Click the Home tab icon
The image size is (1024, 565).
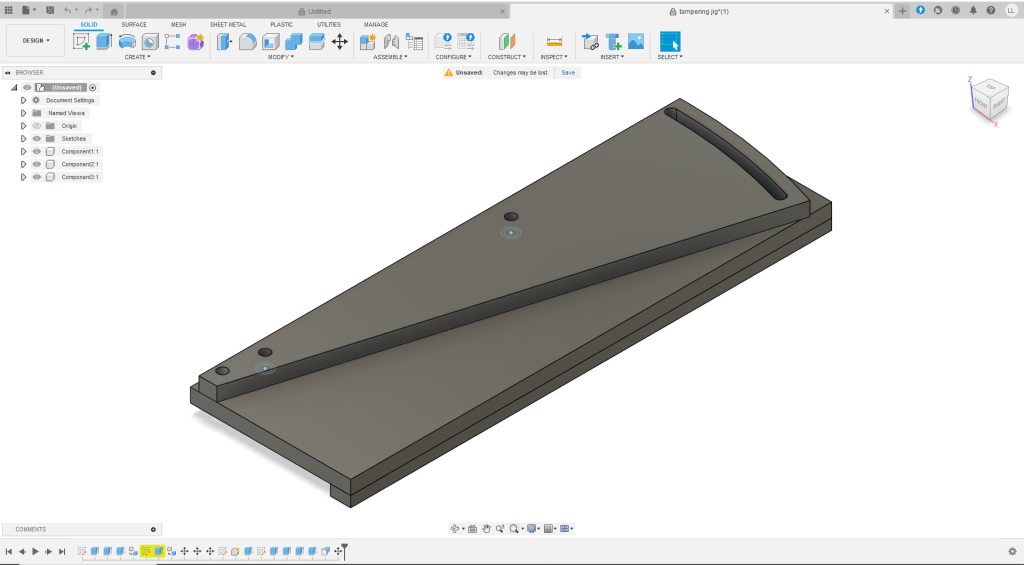[114, 12]
